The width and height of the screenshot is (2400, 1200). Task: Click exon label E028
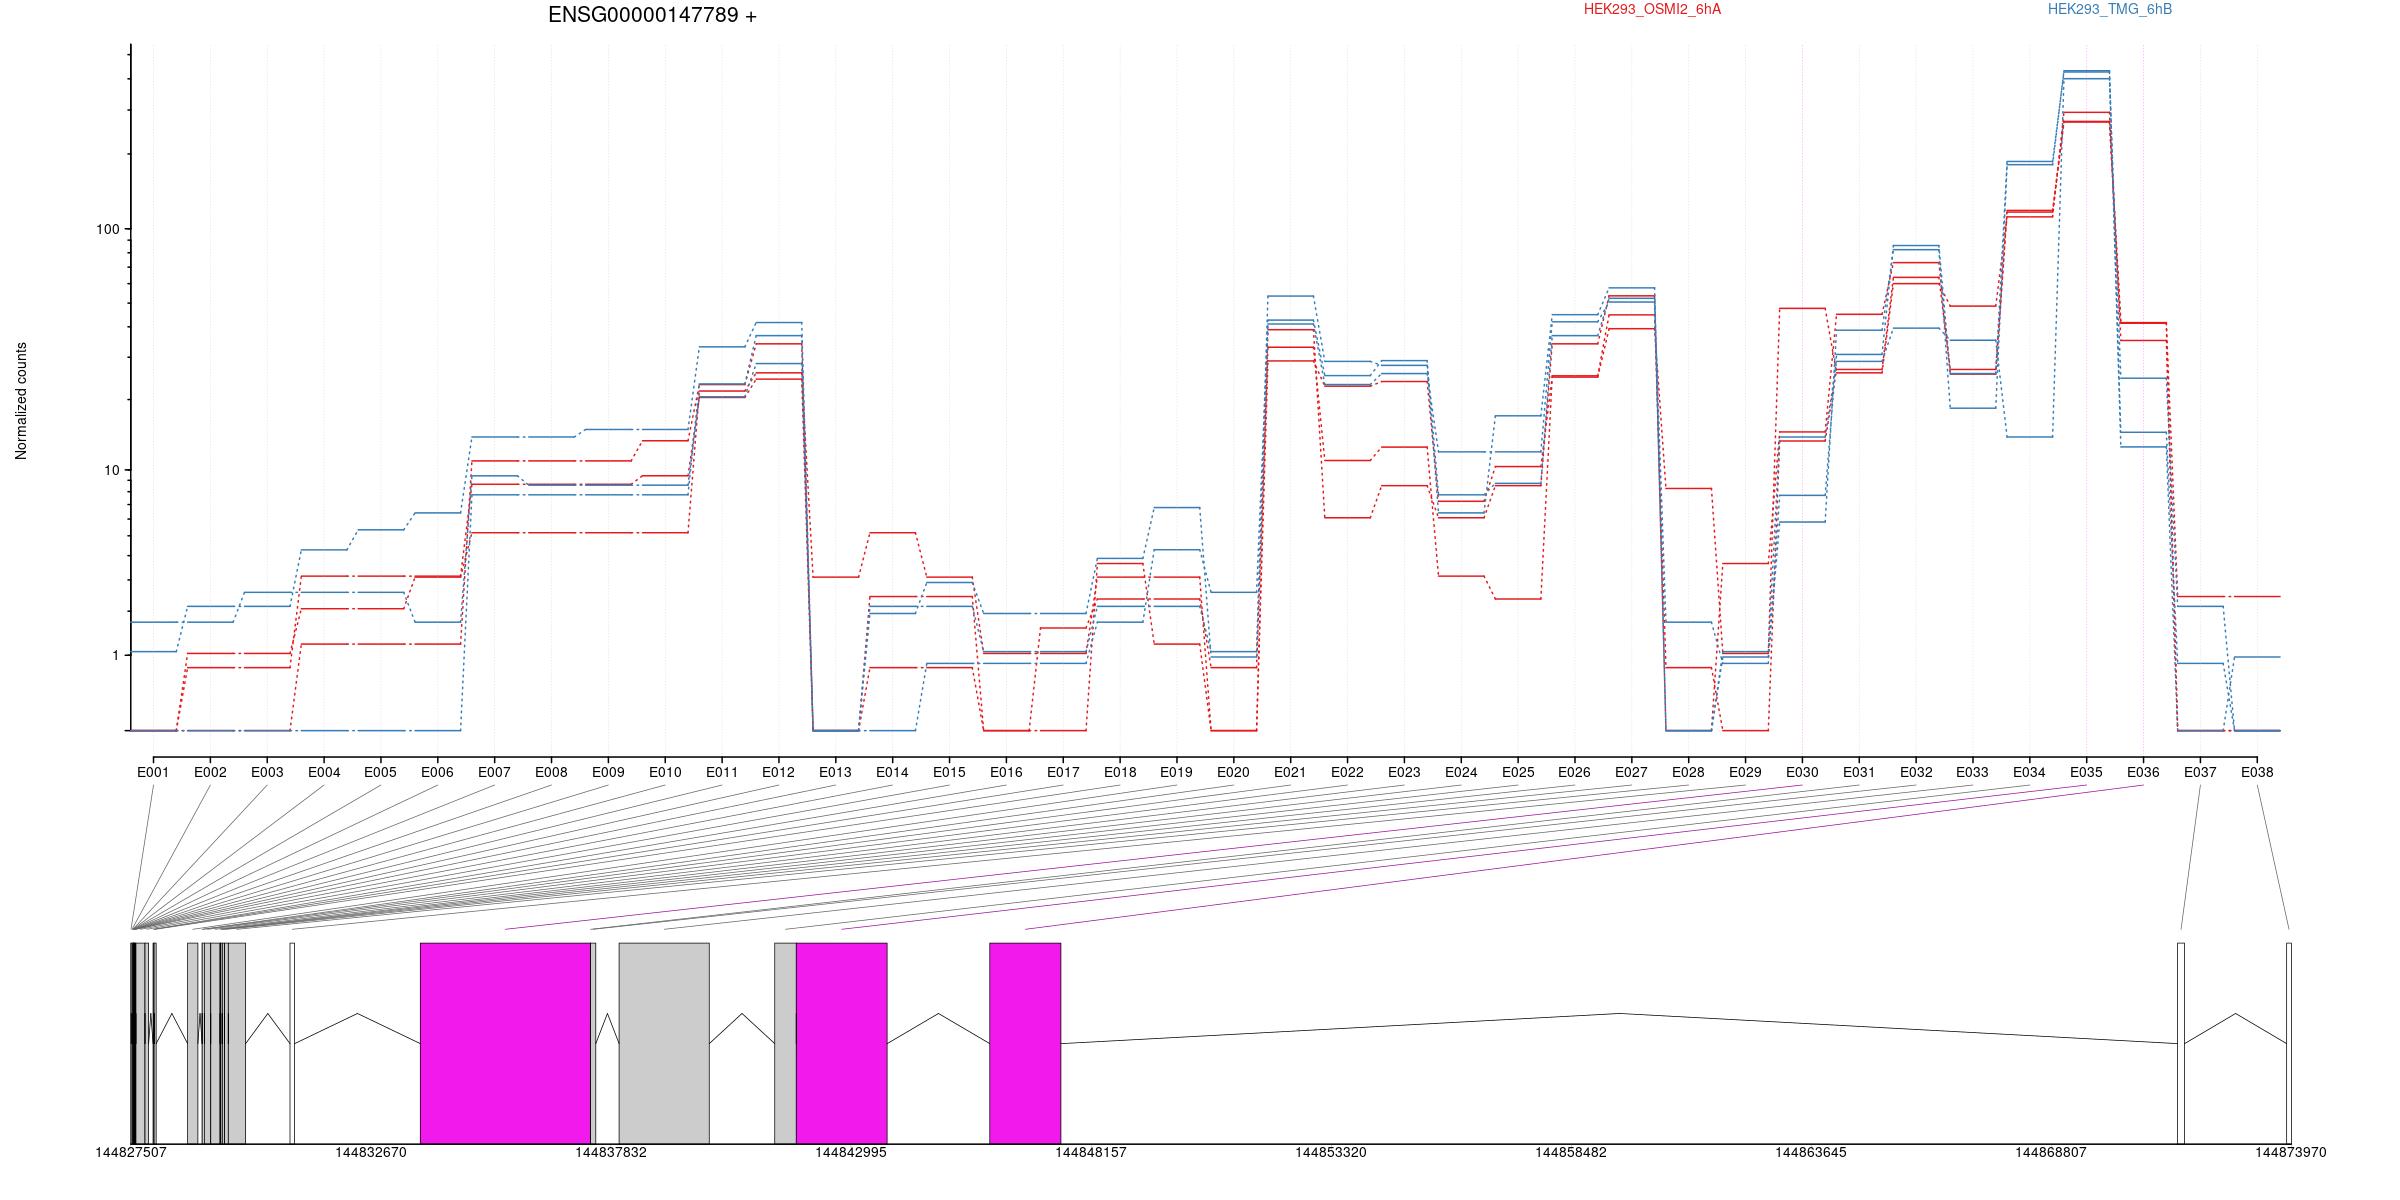pos(1688,772)
